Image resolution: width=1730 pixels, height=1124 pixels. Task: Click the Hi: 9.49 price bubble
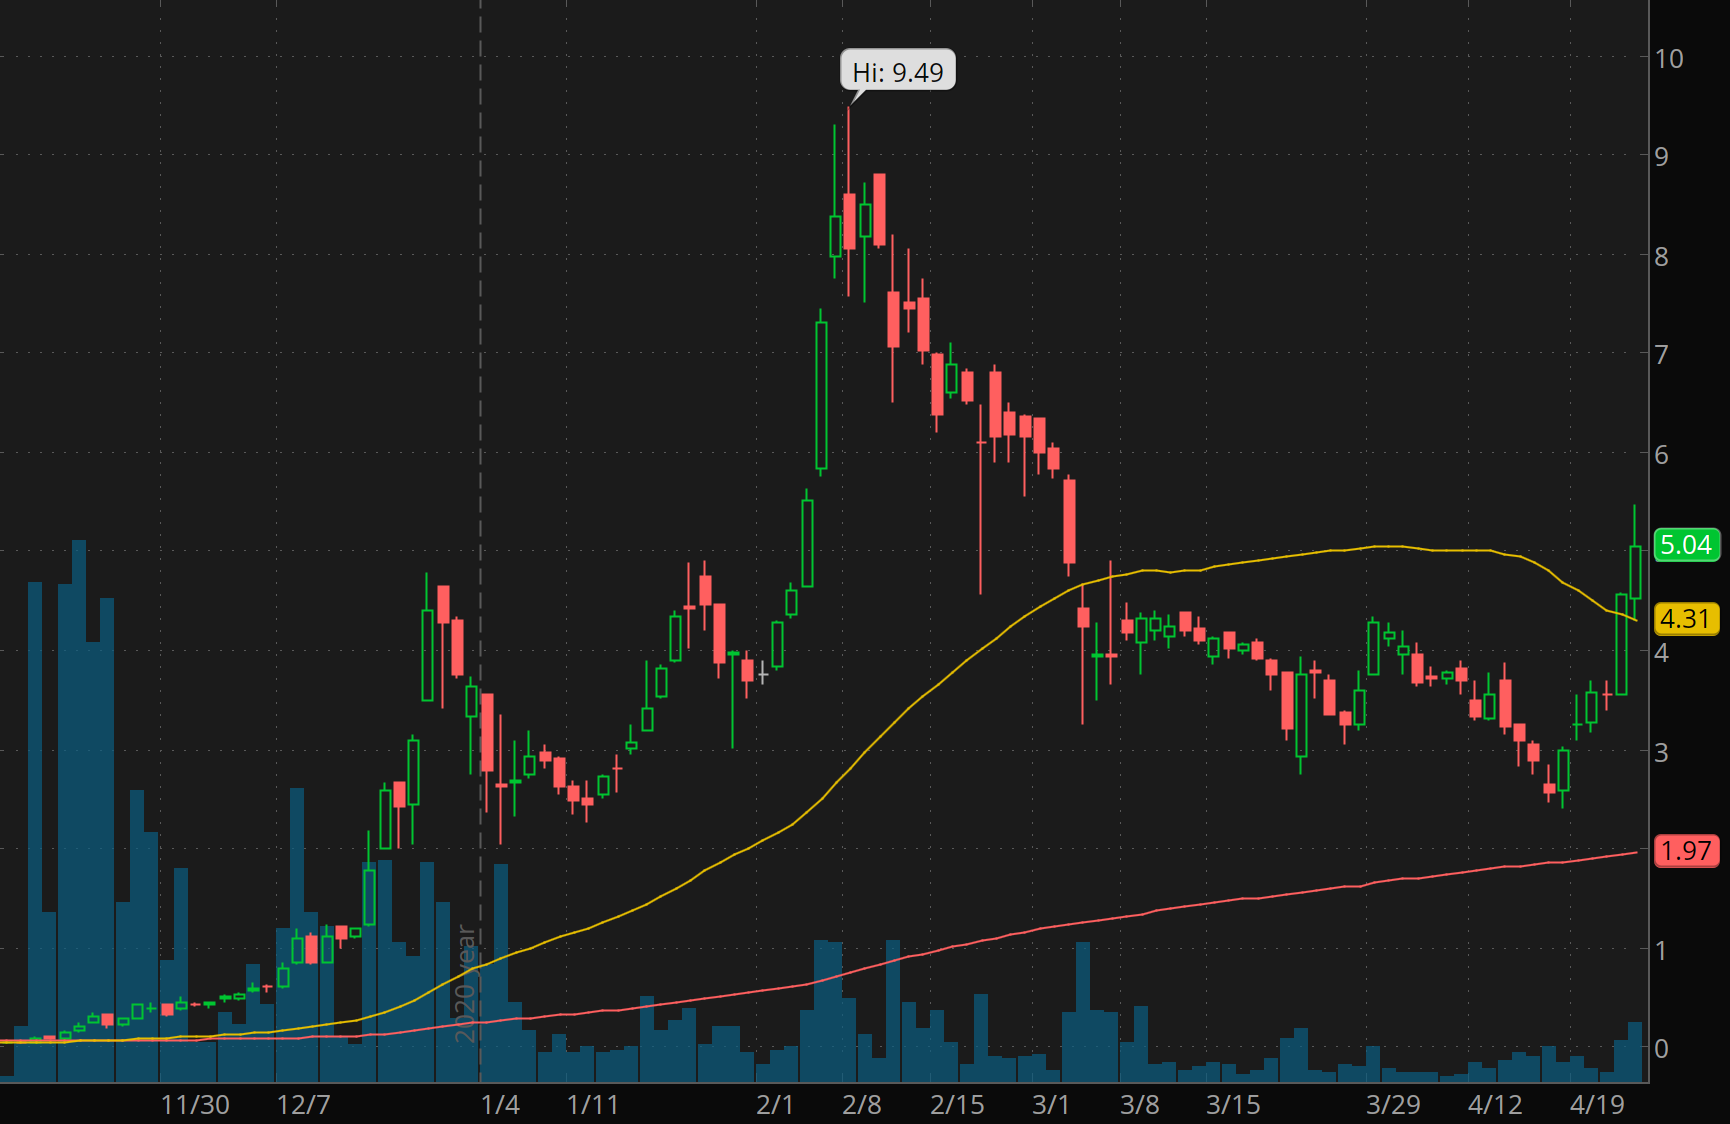pyautogui.click(x=898, y=72)
